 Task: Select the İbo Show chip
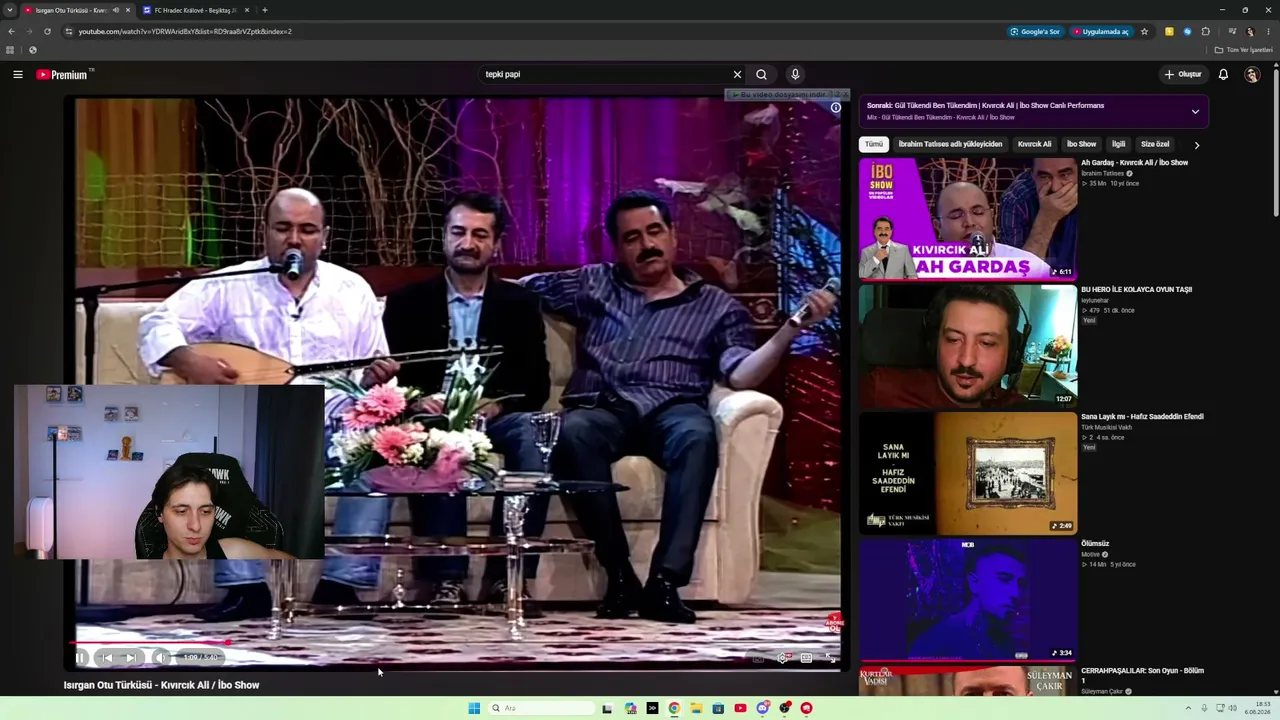[1081, 144]
